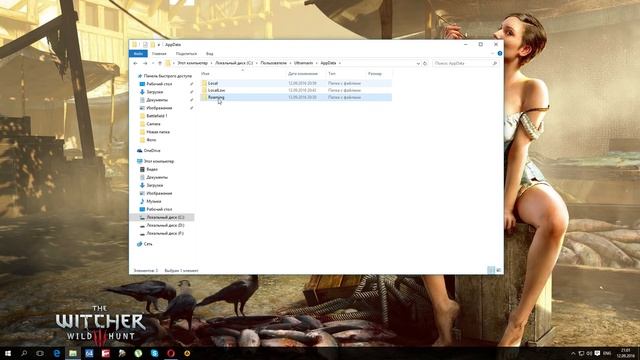
Task: Open the taskbar clock and date
Action: point(625,353)
